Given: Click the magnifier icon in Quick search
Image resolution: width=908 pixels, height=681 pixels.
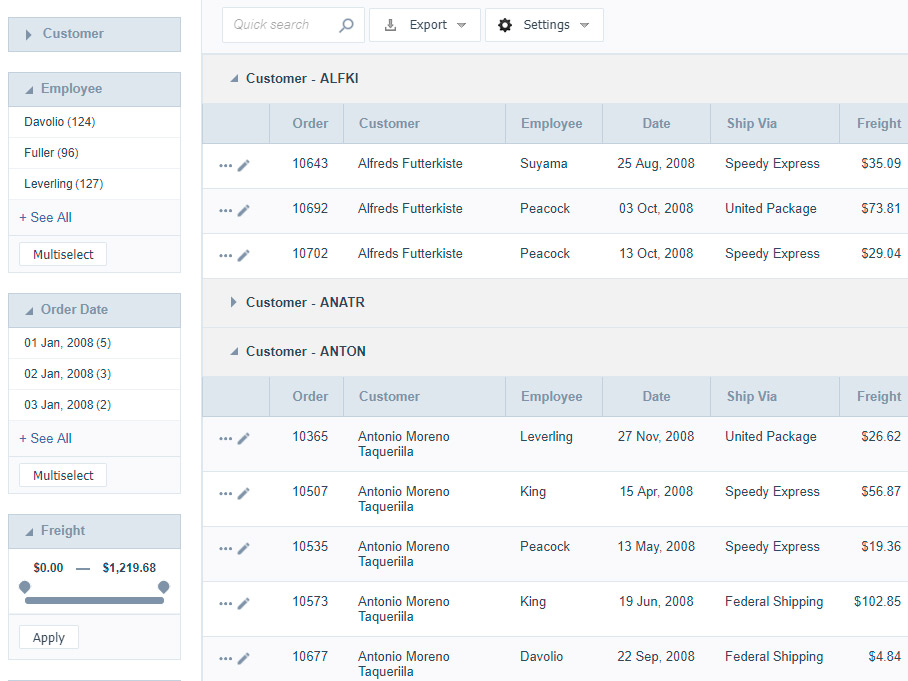Looking at the screenshot, I should [346, 25].
